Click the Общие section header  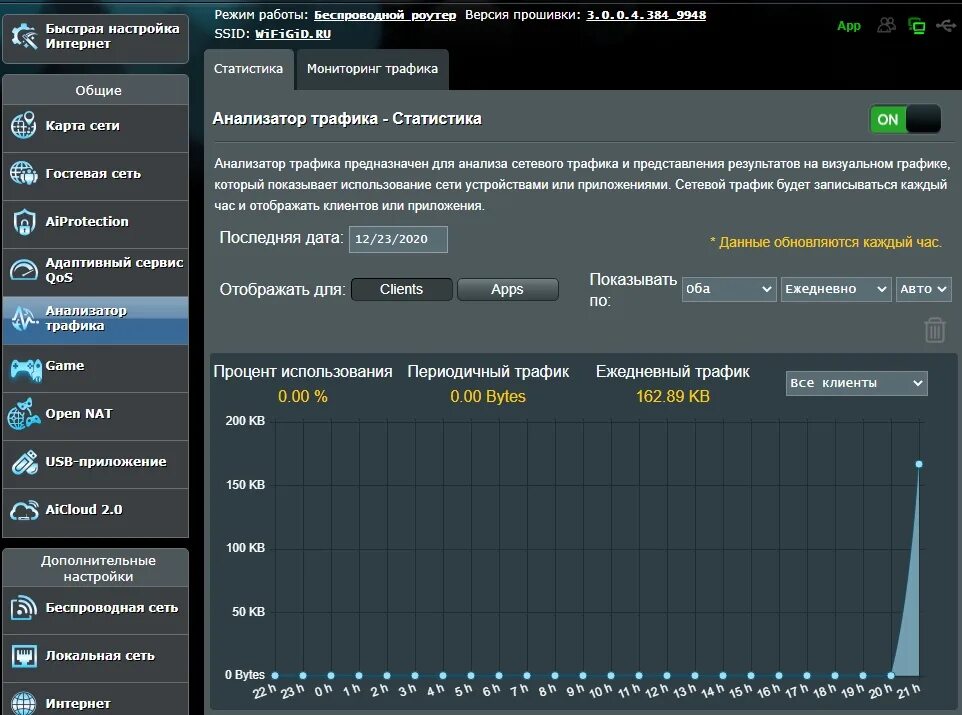pyautogui.click(x=98, y=90)
